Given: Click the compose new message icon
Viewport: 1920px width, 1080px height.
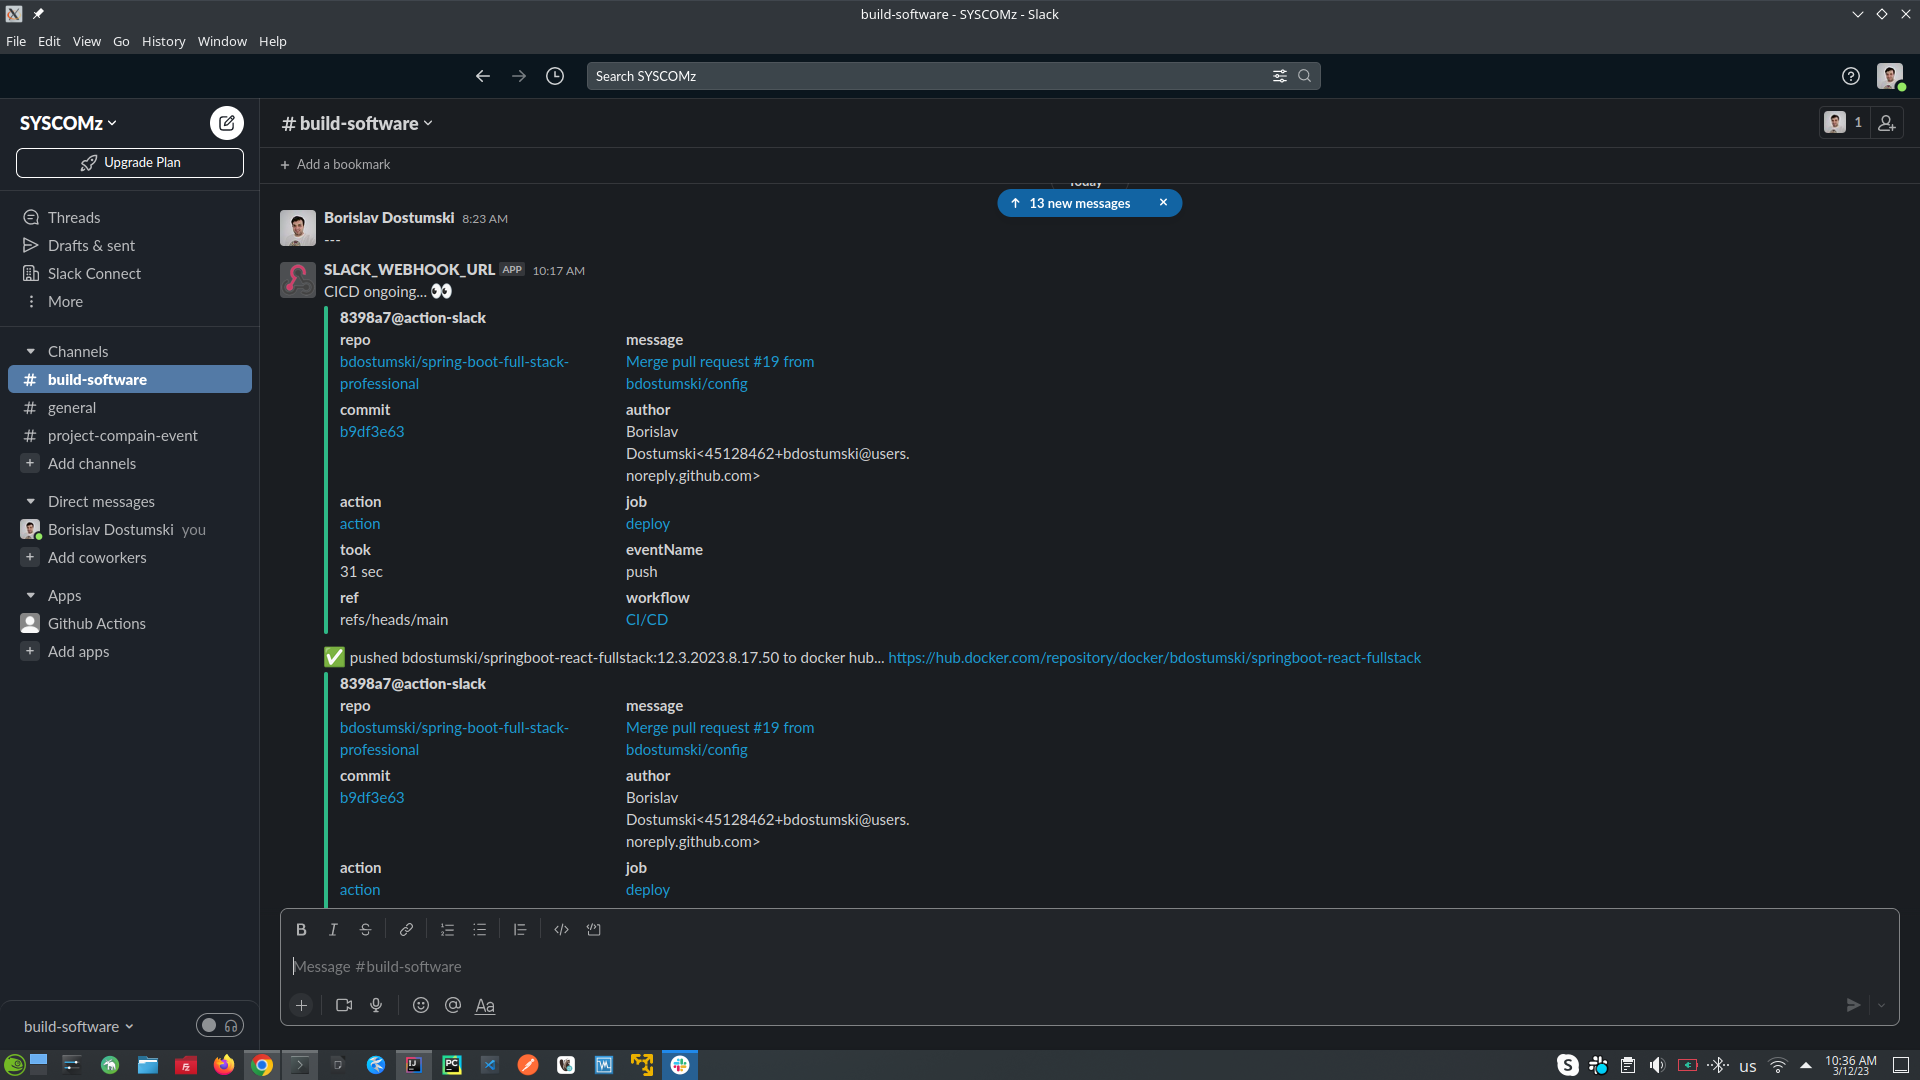Looking at the screenshot, I should pos(227,123).
